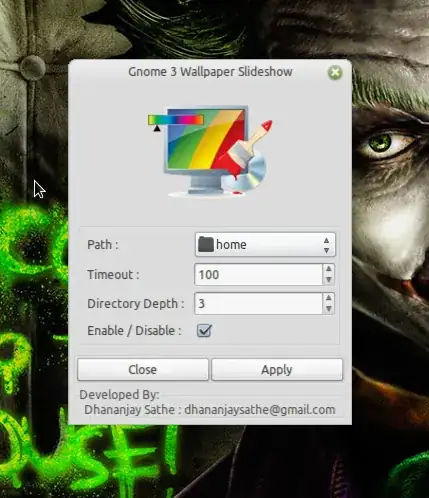Decrease Directory Depth with down arrow
This screenshot has width=429, height=498.
coord(329,309)
